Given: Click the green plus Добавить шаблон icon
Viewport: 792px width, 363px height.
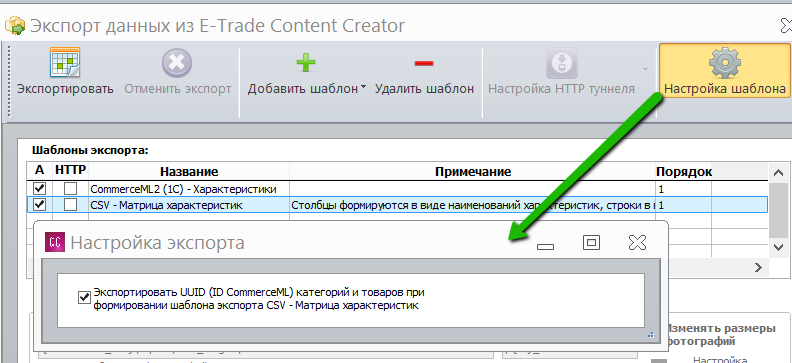Looking at the screenshot, I should pyautogui.click(x=306, y=63).
